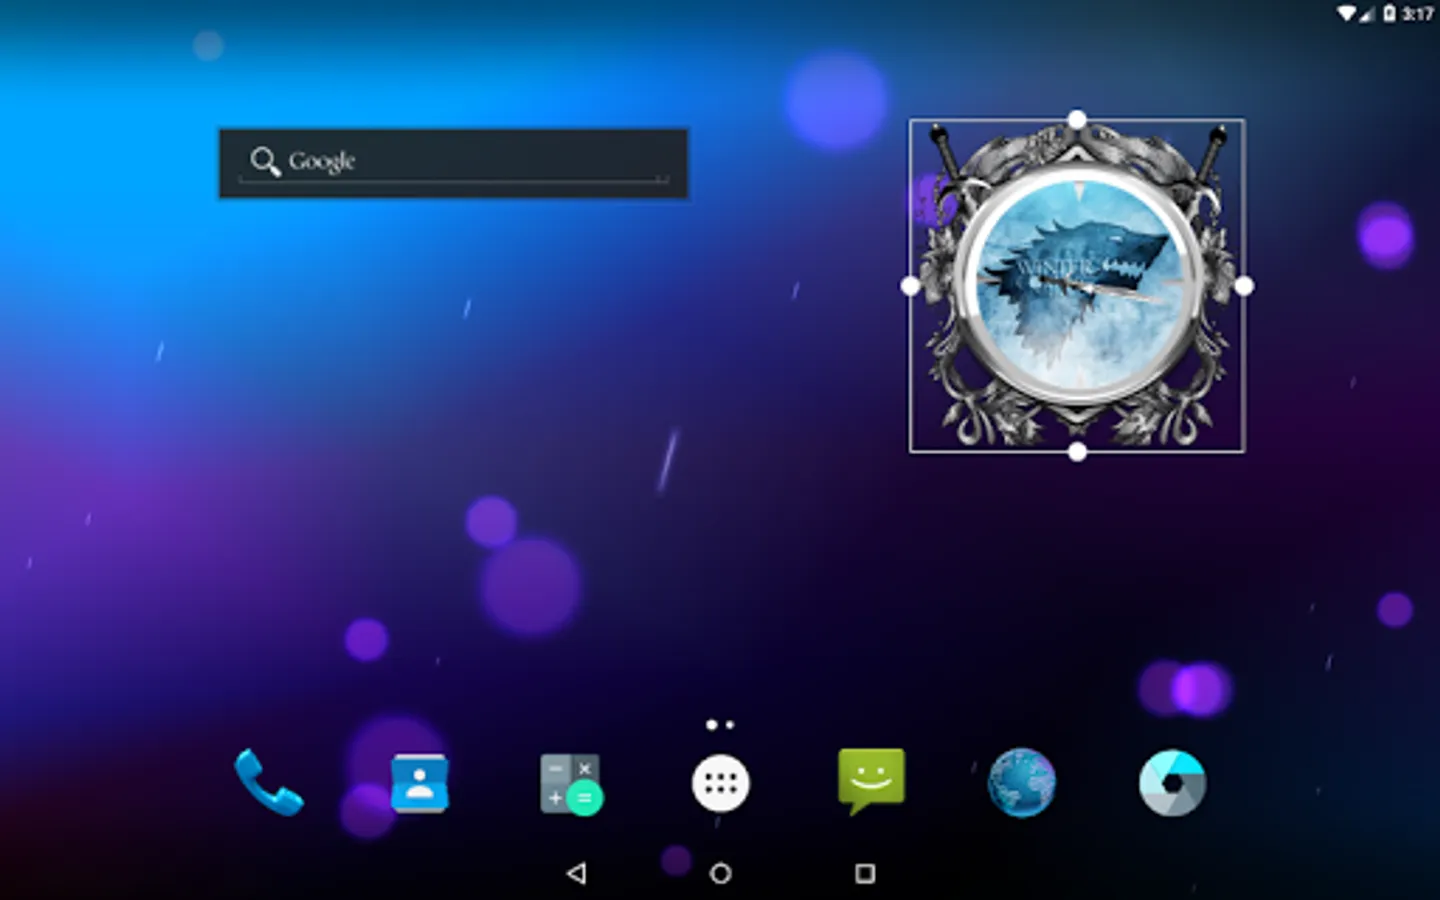This screenshot has width=1440, height=900.
Task: Tap the Wi-Fi status icon
Action: 1347,13
